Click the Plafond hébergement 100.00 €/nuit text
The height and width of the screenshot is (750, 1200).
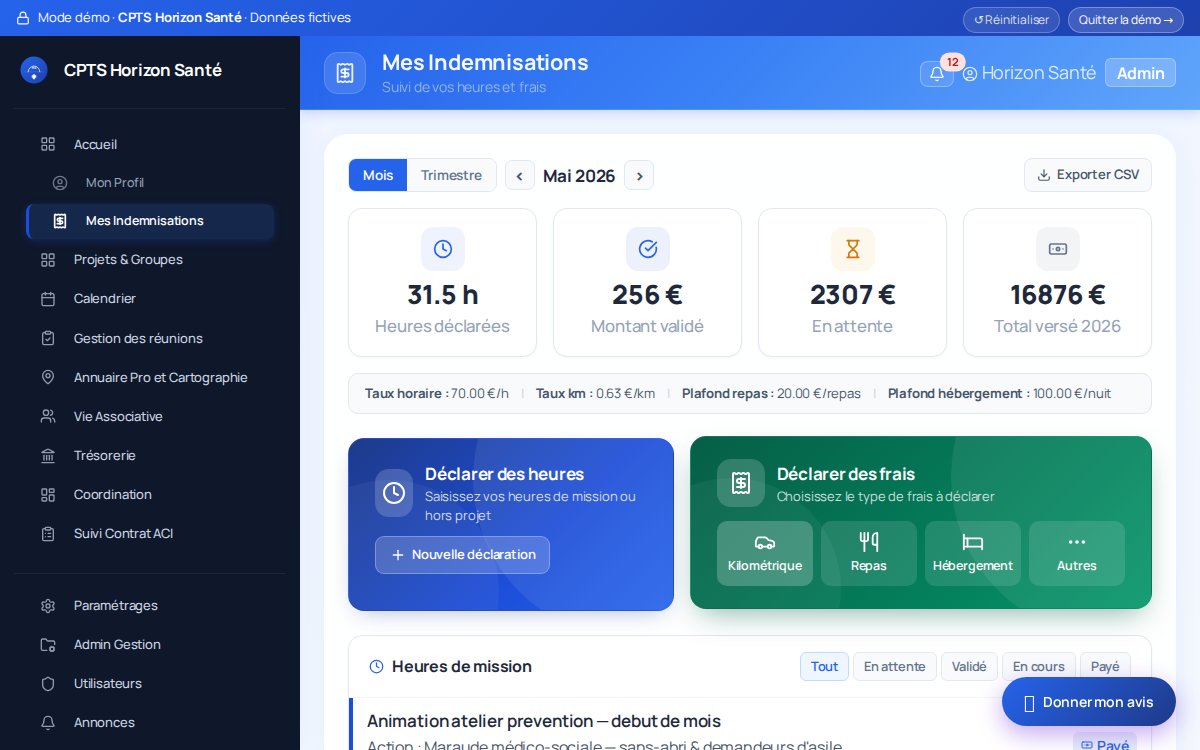point(999,394)
